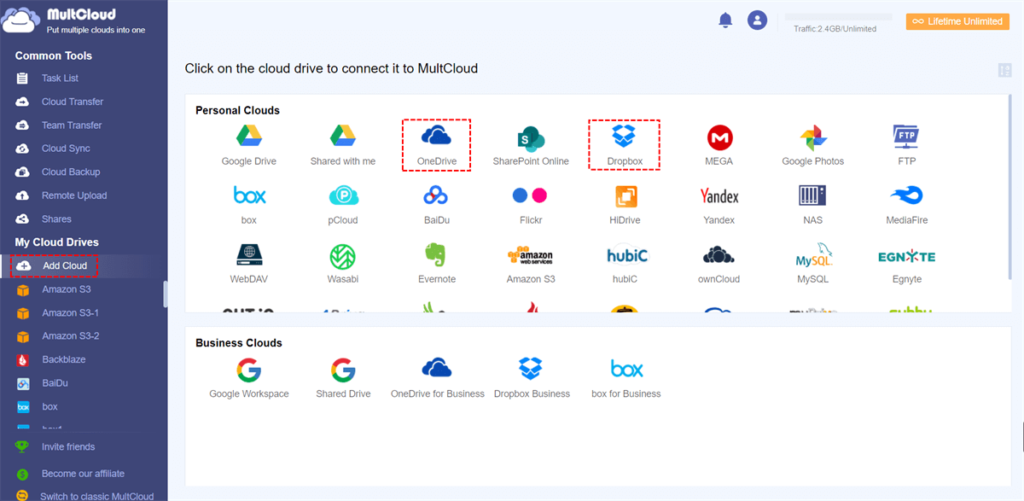Screen dimensions: 1024x501
Task: Click the notification bell icon
Action: pos(725,20)
